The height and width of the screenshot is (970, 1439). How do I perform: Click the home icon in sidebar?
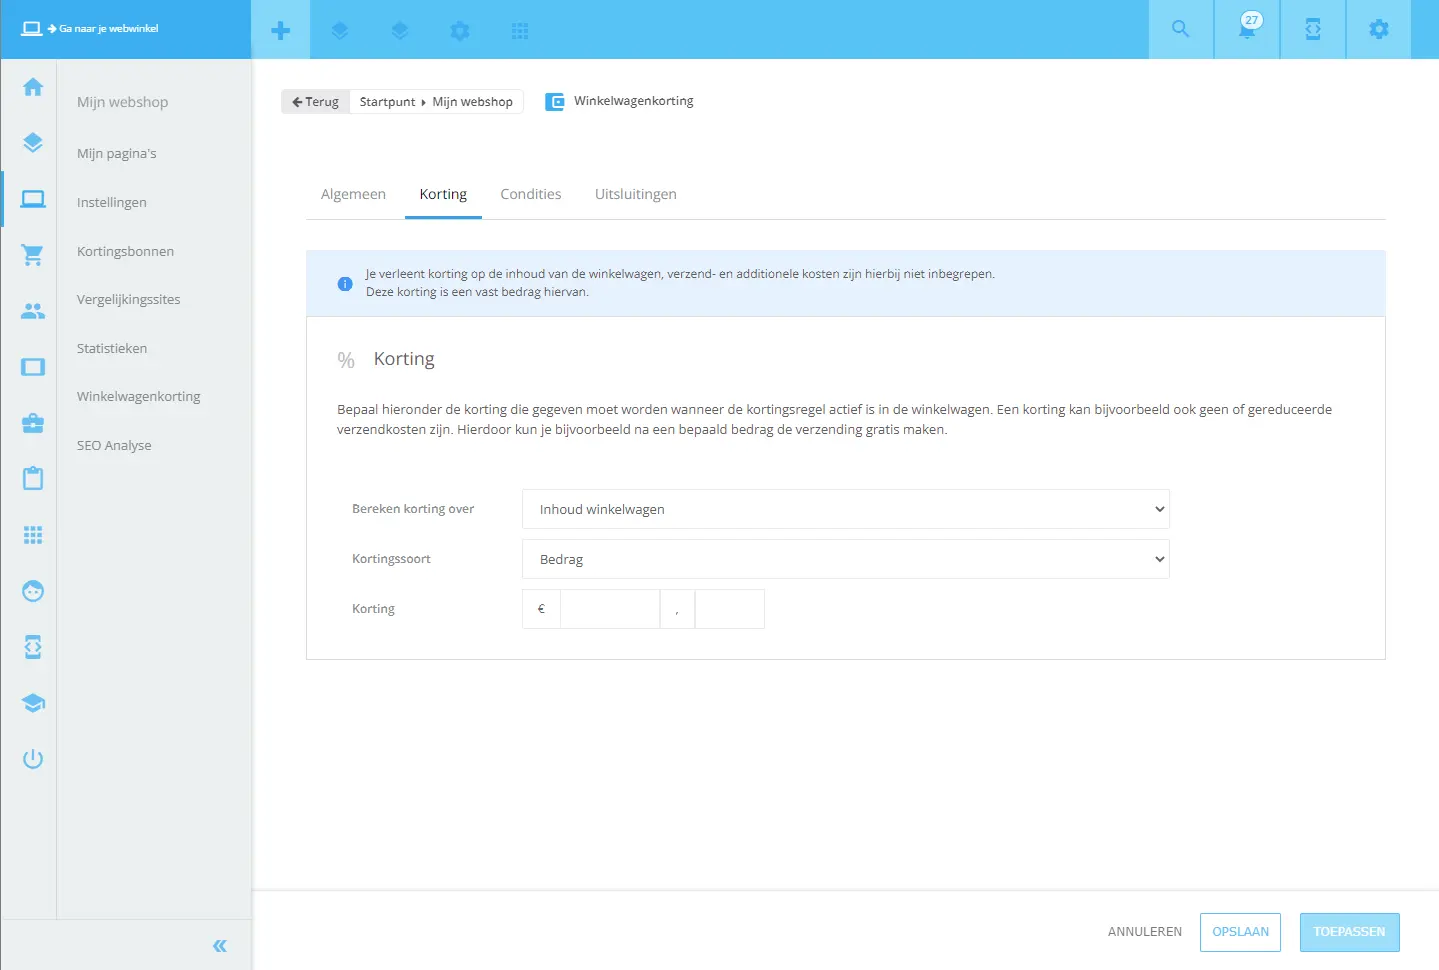[33, 87]
